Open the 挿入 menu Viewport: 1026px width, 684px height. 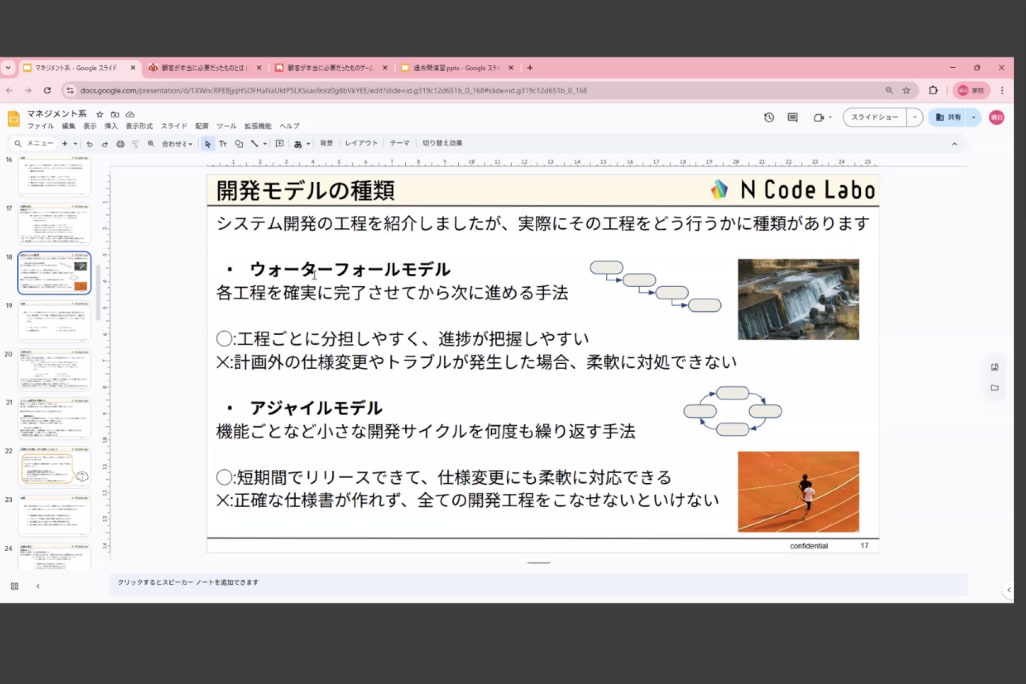point(111,127)
